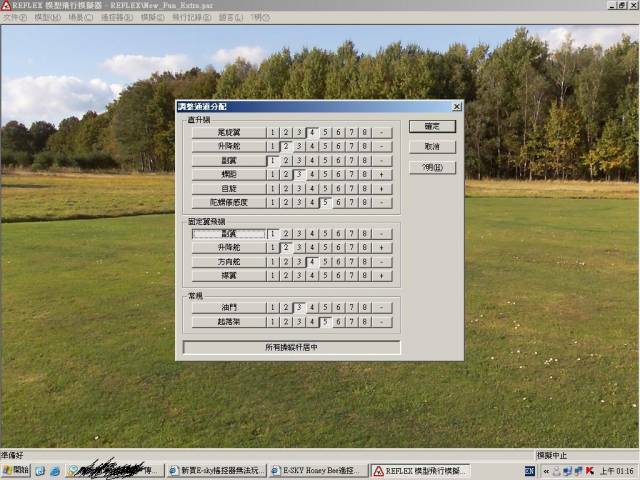The height and width of the screenshot is (480, 640).
Task: Set 螺距 pitch row to channel 6
Action: pyautogui.click(x=338, y=174)
